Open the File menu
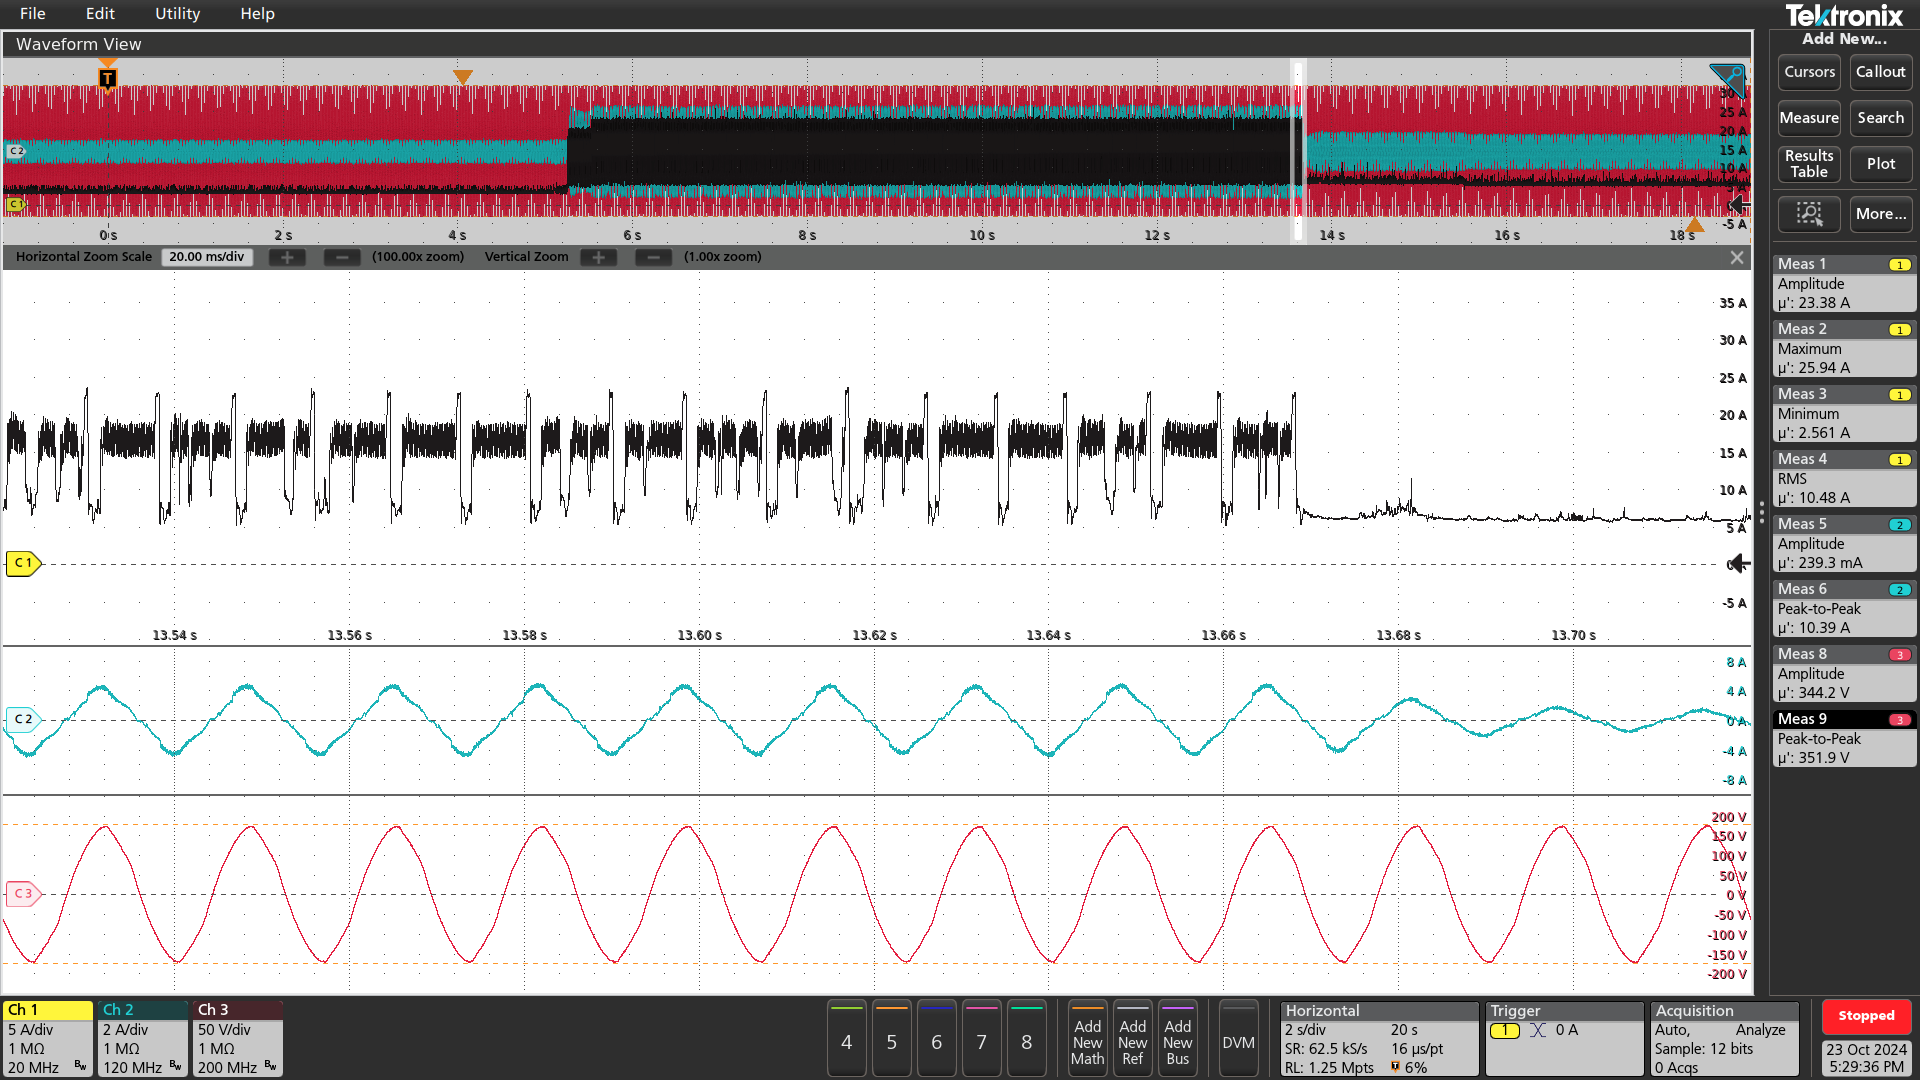Screen dimensions: 1920x1080 (33, 14)
